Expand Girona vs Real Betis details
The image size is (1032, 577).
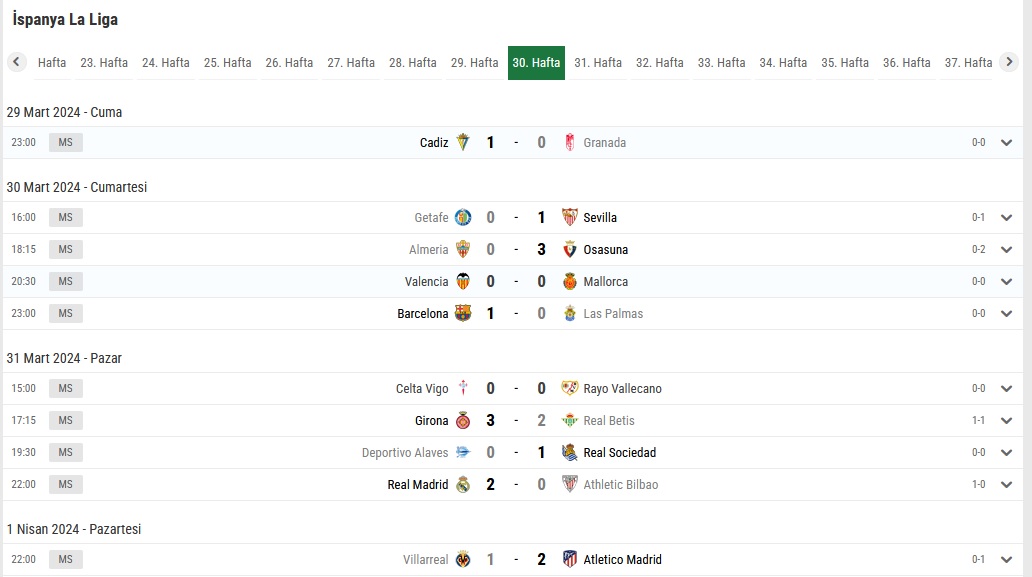1006,420
